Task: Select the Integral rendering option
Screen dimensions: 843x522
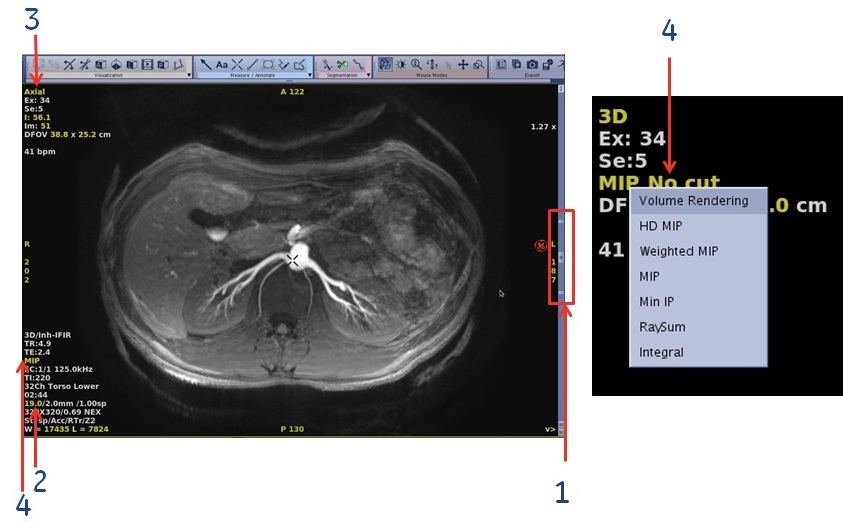Action: pos(661,352)
